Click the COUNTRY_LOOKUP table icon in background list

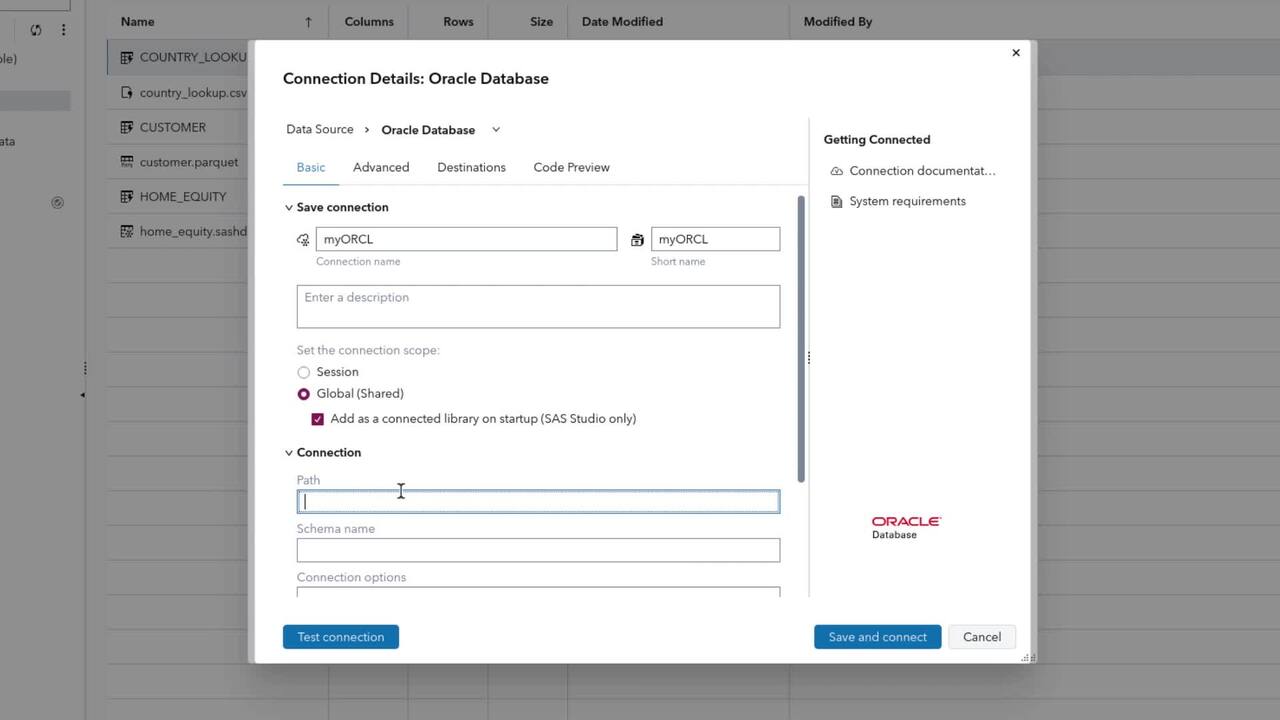(127, 58)
